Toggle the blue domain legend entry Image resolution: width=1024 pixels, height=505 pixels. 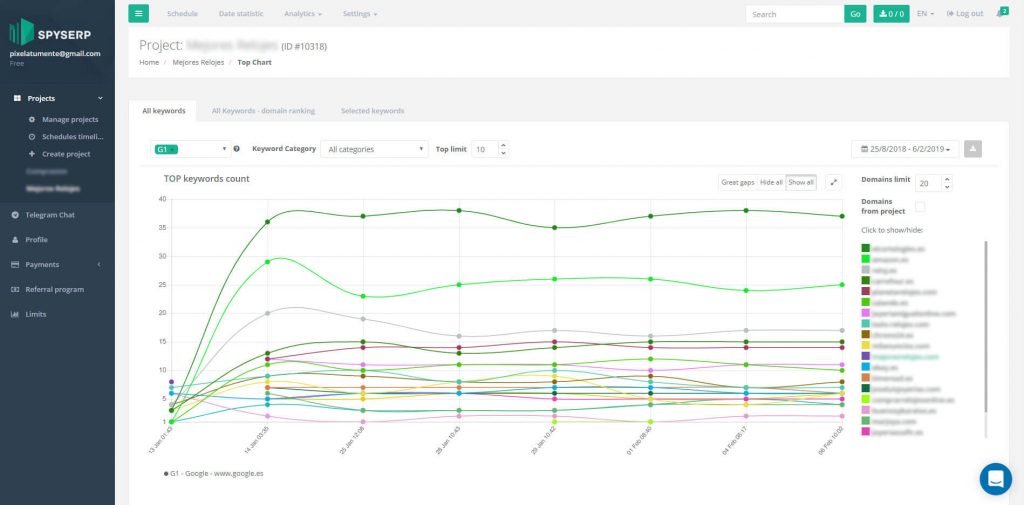878,367
